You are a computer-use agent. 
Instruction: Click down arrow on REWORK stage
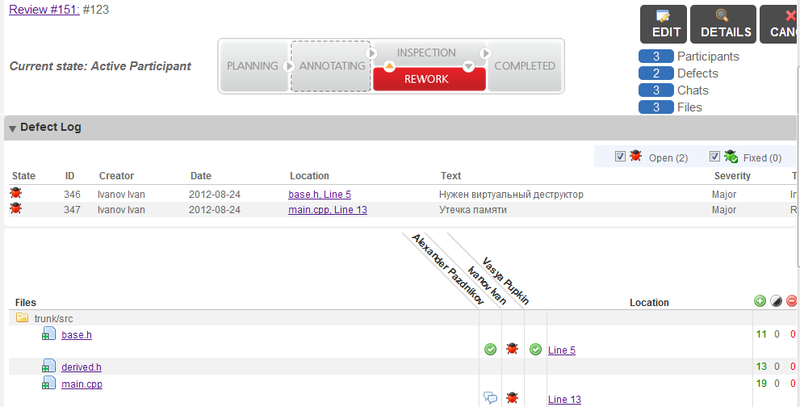pos(468,66)
